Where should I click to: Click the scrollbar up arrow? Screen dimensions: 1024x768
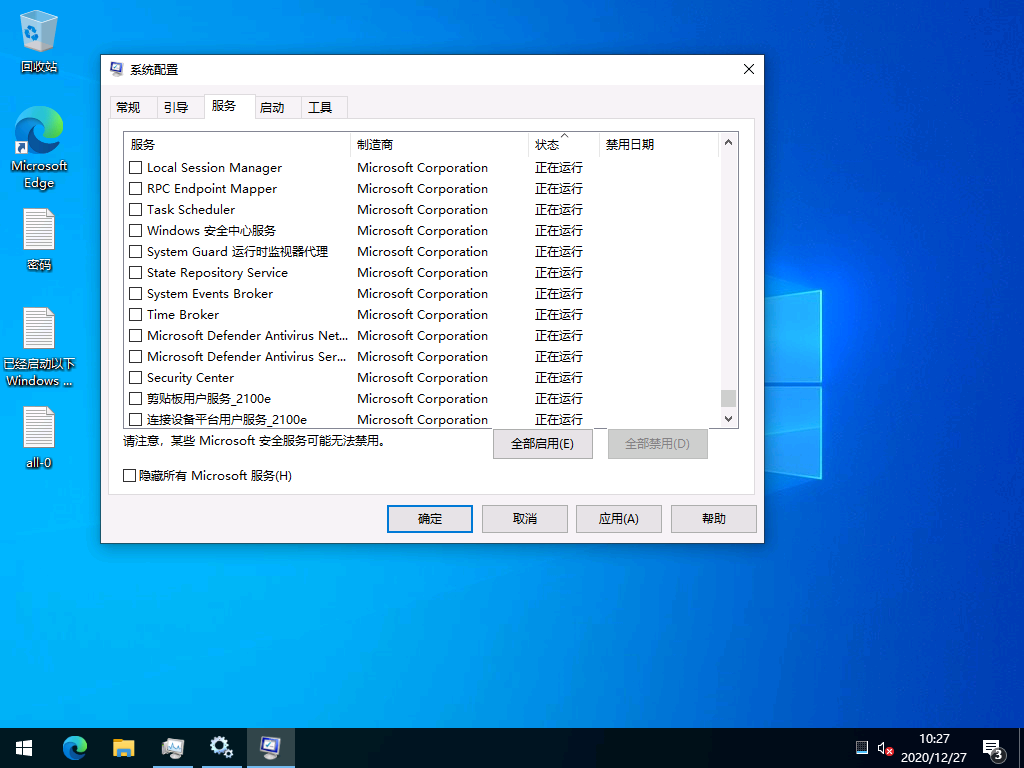729,142
